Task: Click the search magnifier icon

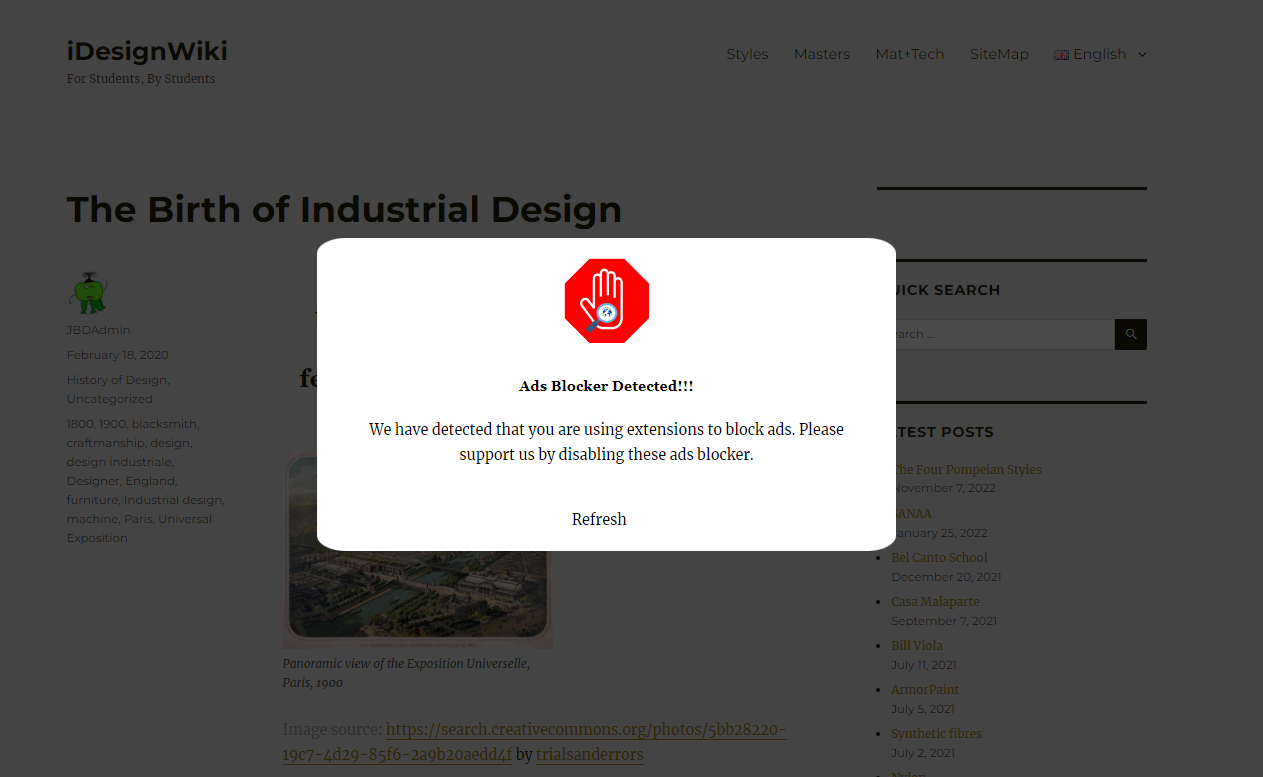Action: click(x=1130, y=334)
